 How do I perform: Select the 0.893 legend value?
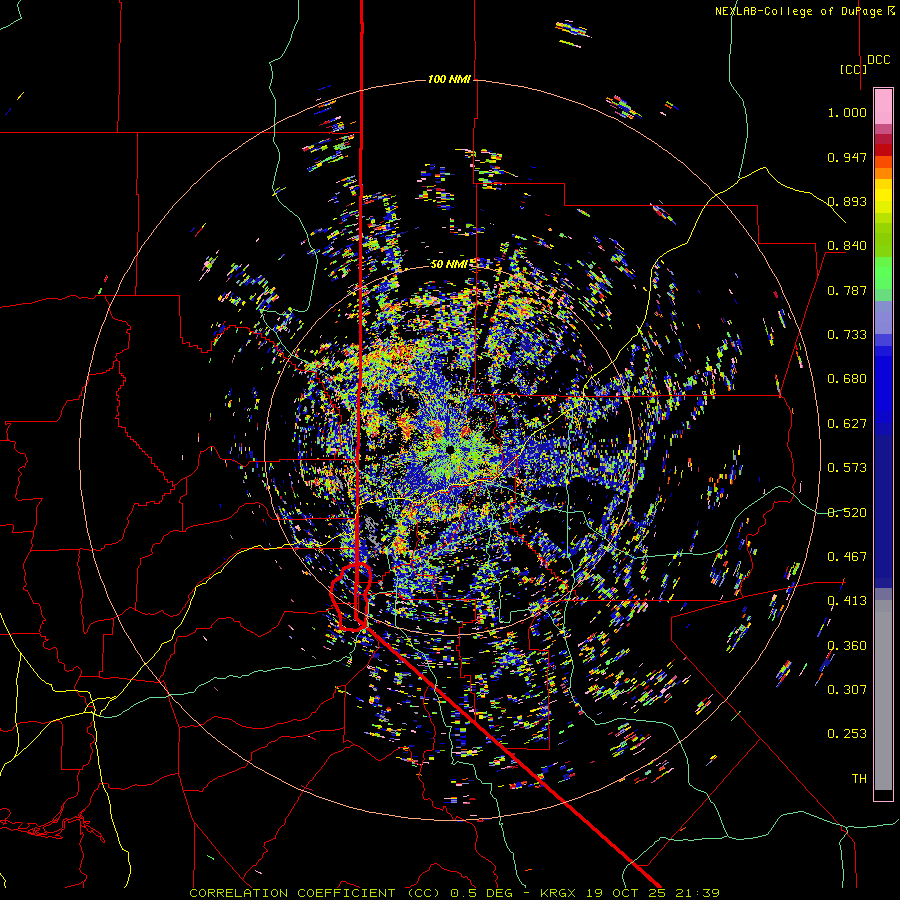(x=847, y=201)
